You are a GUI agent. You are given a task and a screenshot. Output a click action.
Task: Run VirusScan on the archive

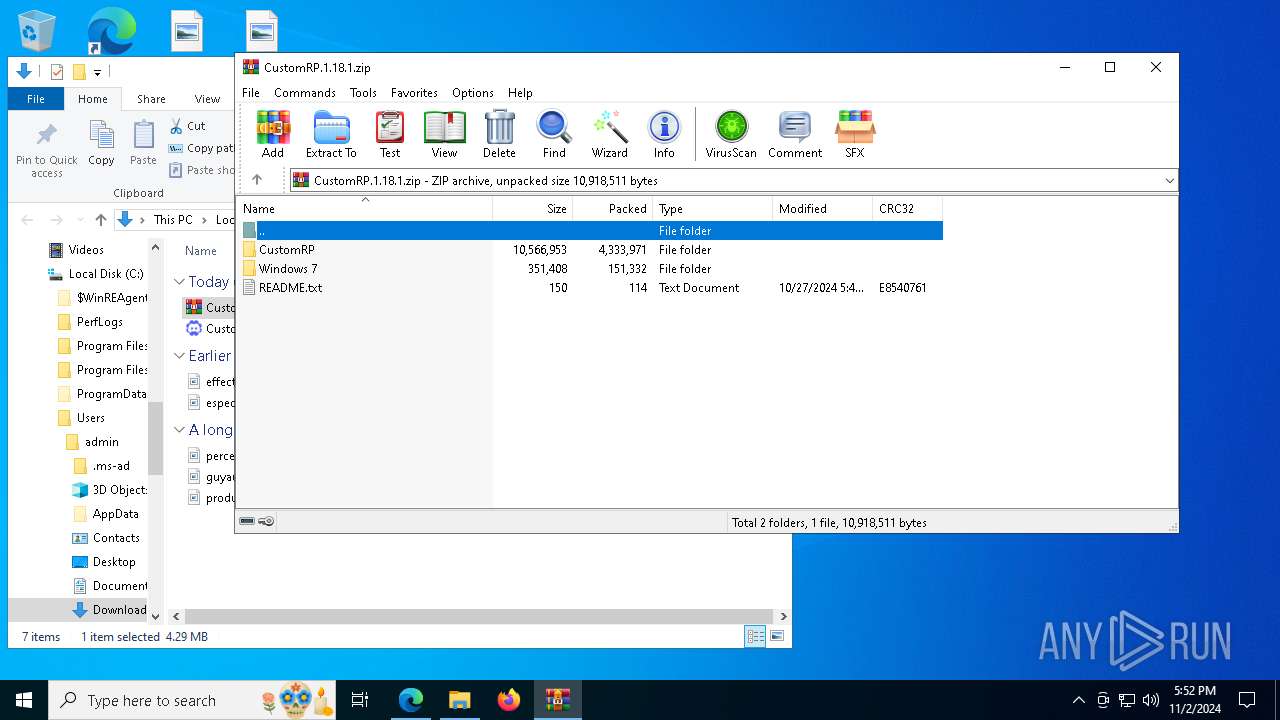point(731,134)
